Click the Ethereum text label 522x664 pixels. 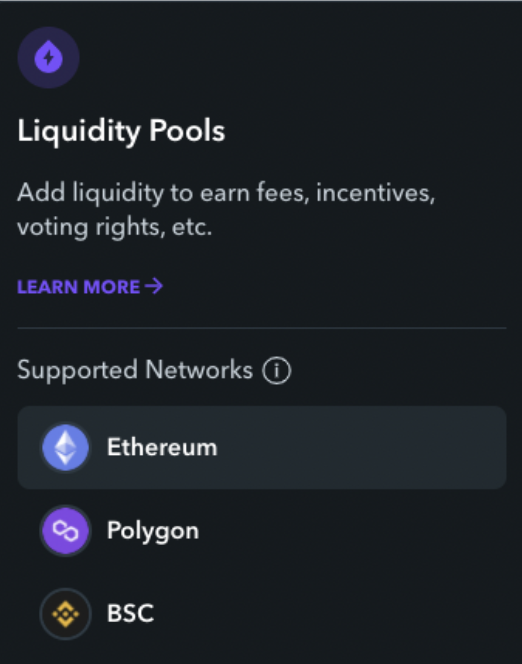[162, 447]
